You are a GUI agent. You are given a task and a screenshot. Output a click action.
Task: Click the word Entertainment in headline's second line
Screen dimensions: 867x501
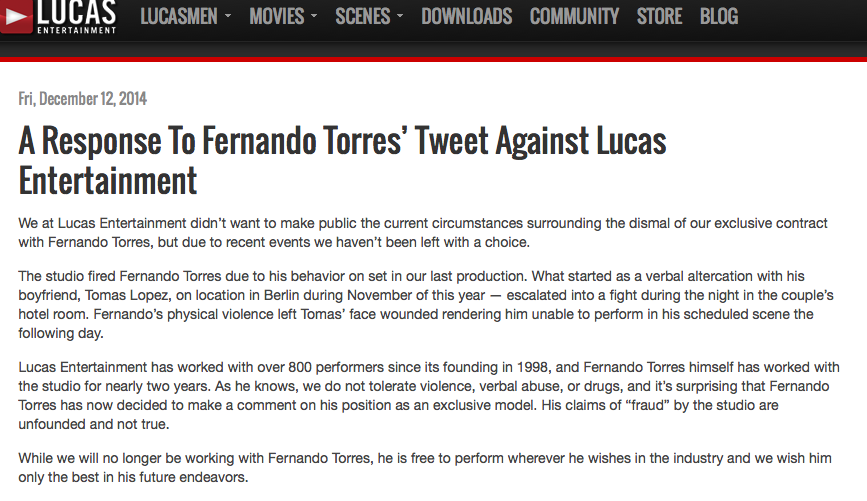108,181
